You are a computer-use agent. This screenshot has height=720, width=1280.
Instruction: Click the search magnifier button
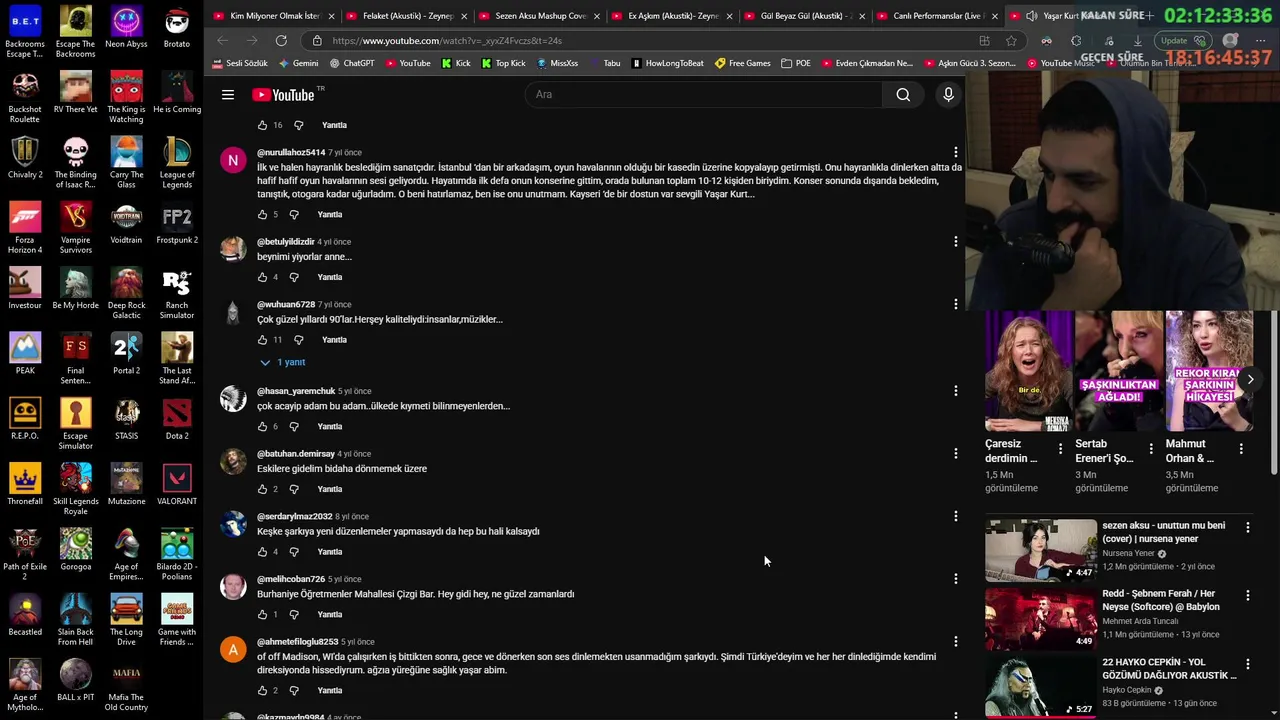(903, 95)
